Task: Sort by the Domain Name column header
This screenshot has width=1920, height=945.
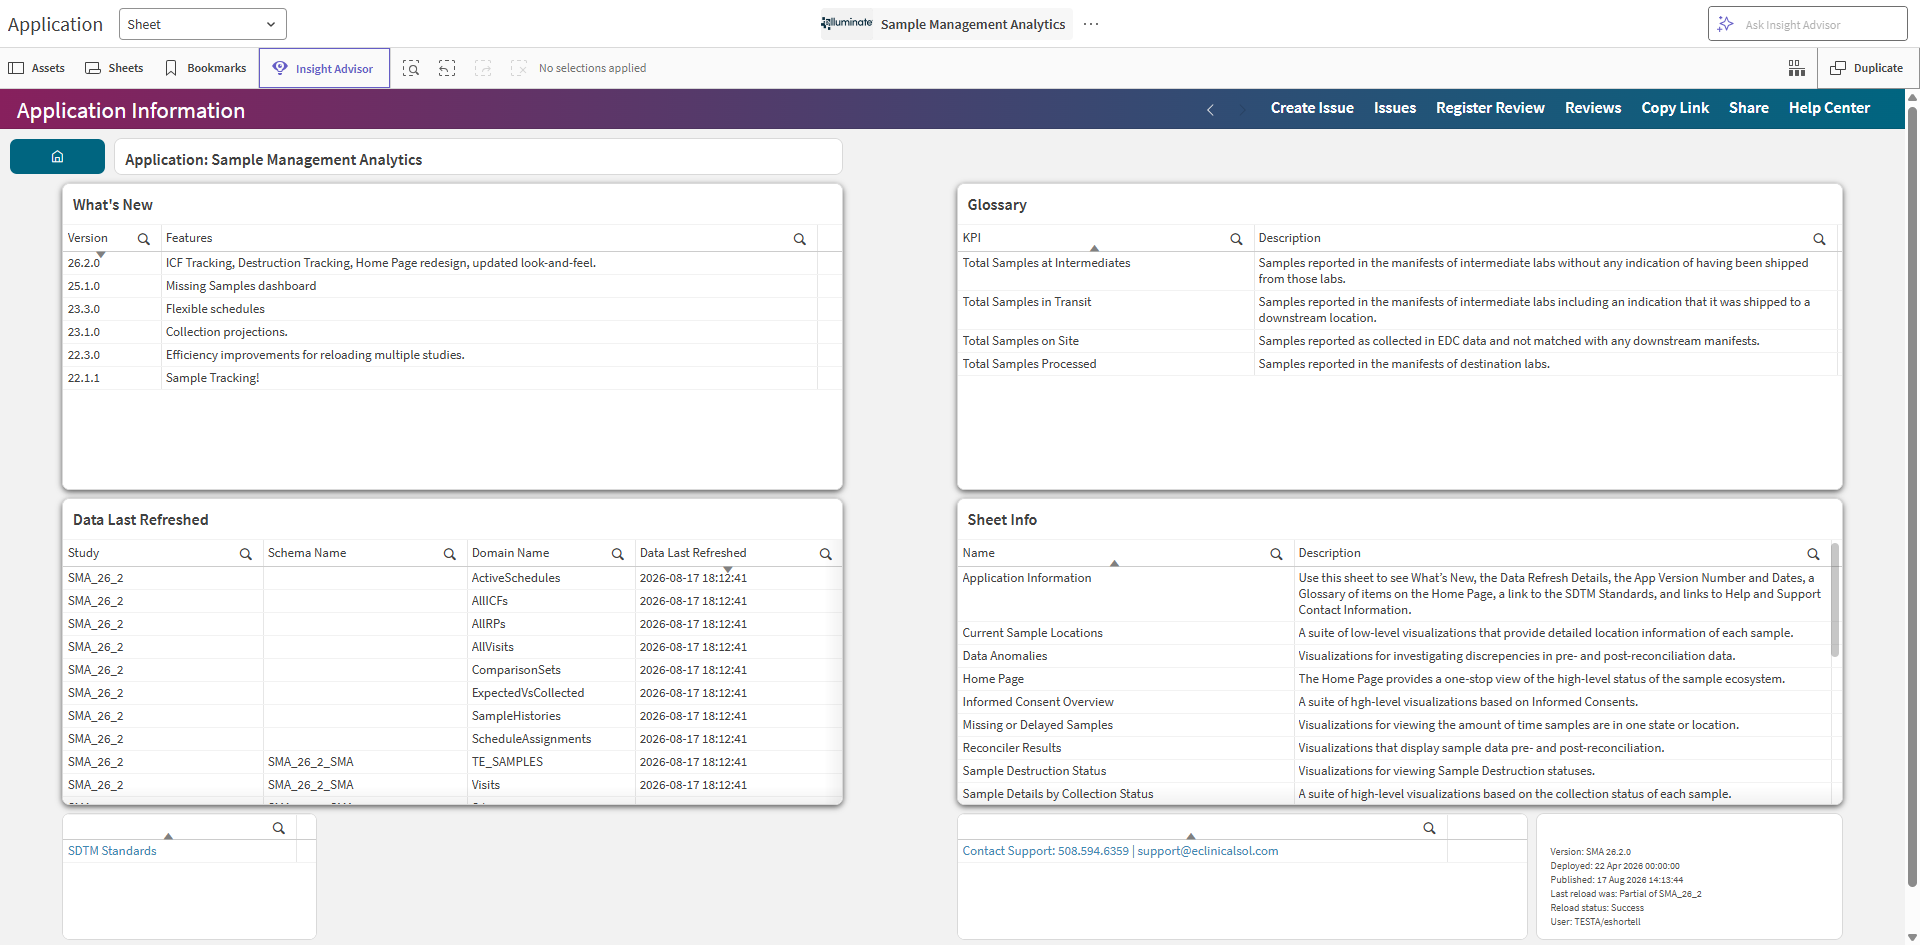Action: (510, 553)
